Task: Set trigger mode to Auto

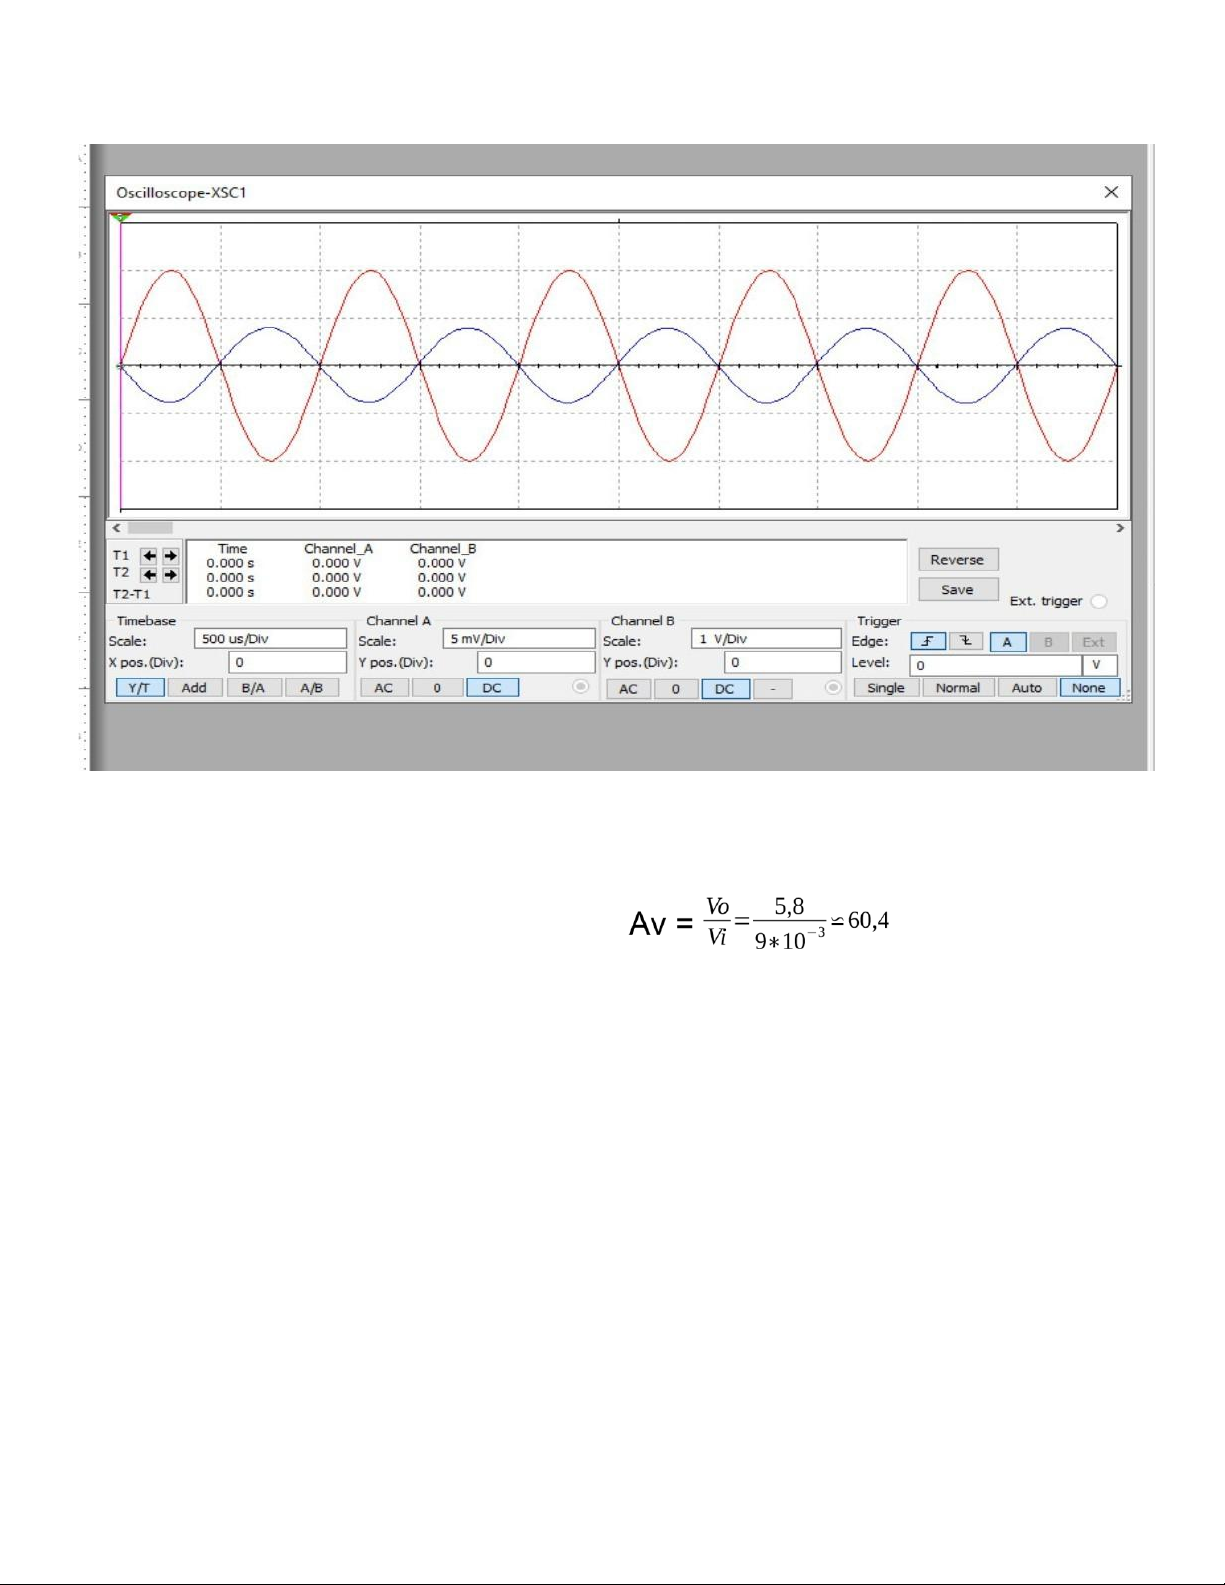Action: pyautogui.click(x=1027, y=688)
